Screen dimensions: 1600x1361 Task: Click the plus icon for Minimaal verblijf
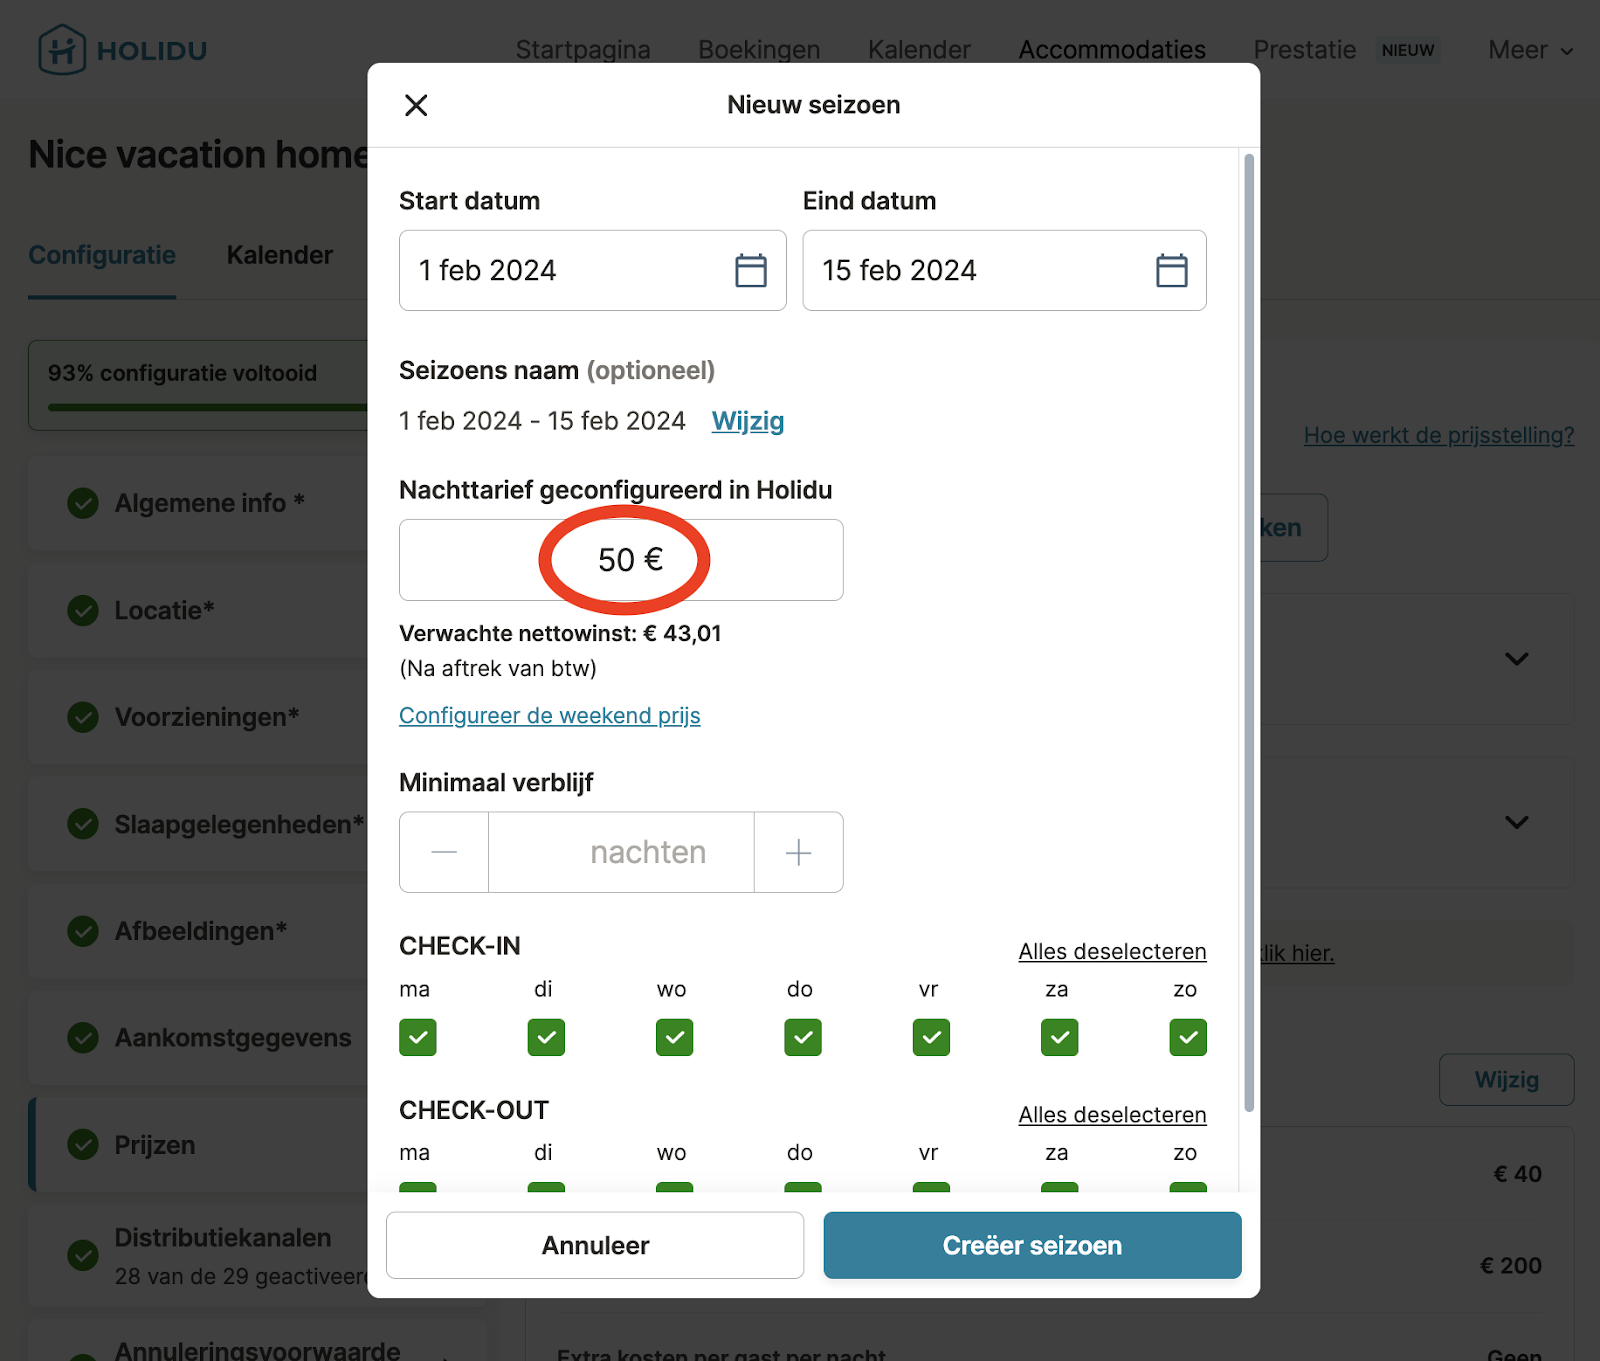pos(798,852)
